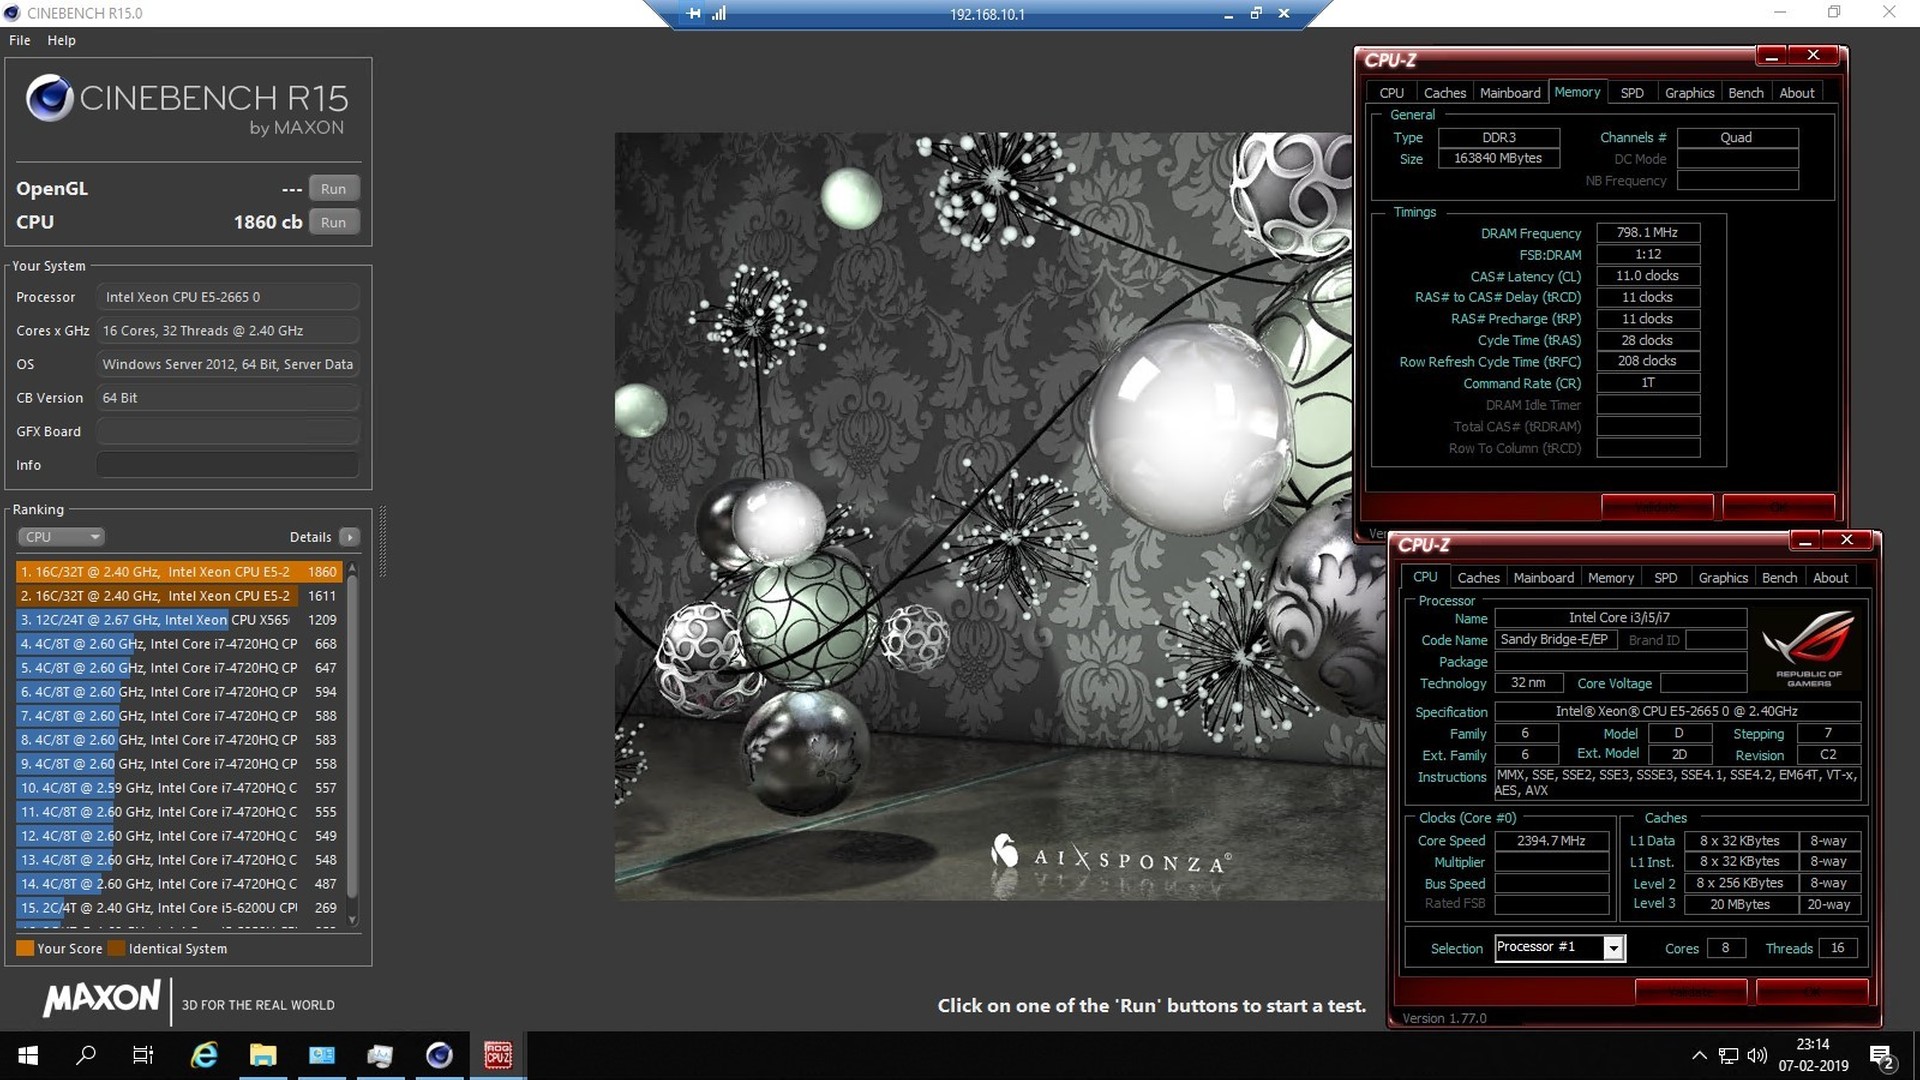The height and width of the screenshot is (1080, 1920).
Task: Select ranking row 4 scoring 668
Action: 179,644
